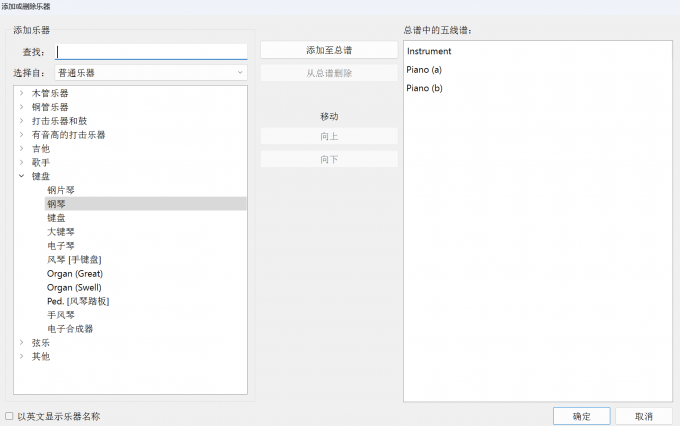The height and width of the screenshot is (426, 680).
Task: Select the 弦乐 category label
Action: coord(41,342)
